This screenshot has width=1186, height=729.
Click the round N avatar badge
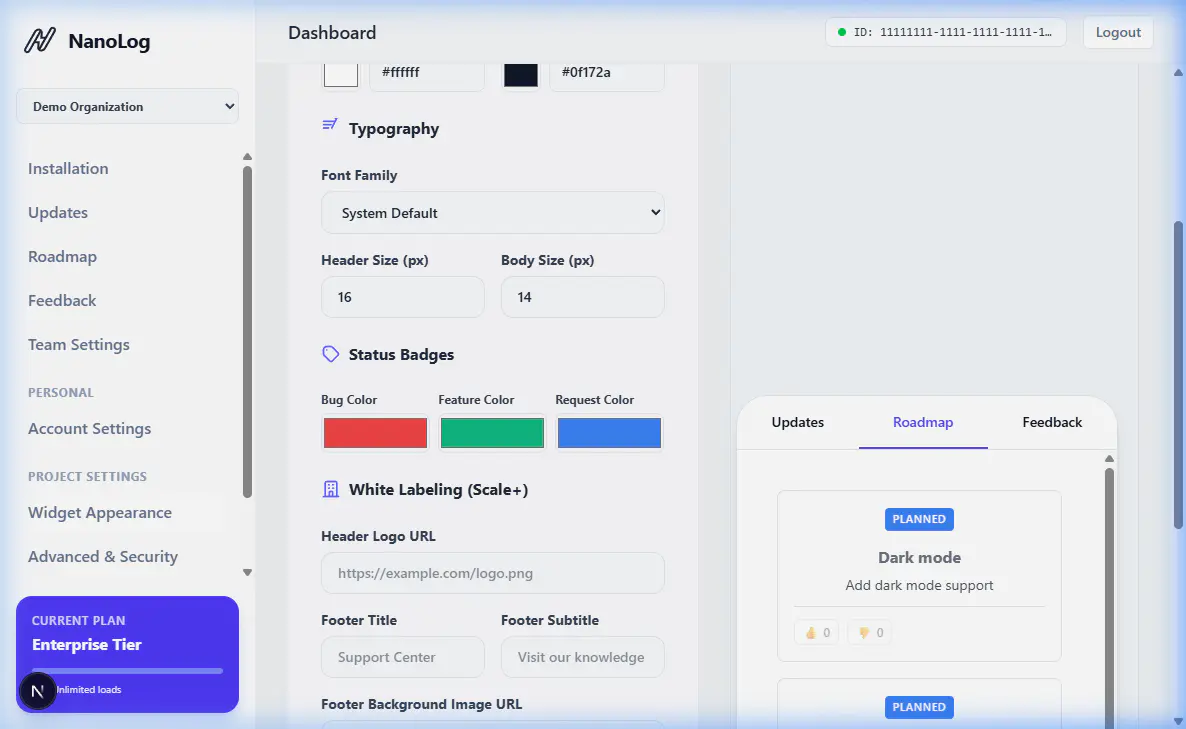38,691
